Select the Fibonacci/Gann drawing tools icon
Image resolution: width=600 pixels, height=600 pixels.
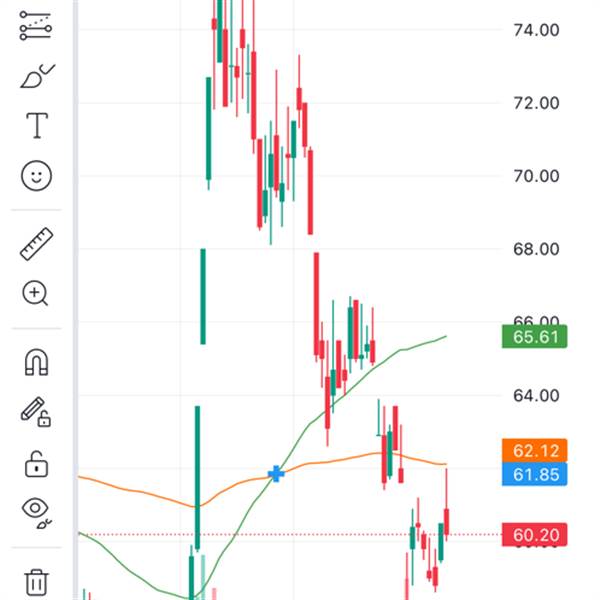point(36,26)
